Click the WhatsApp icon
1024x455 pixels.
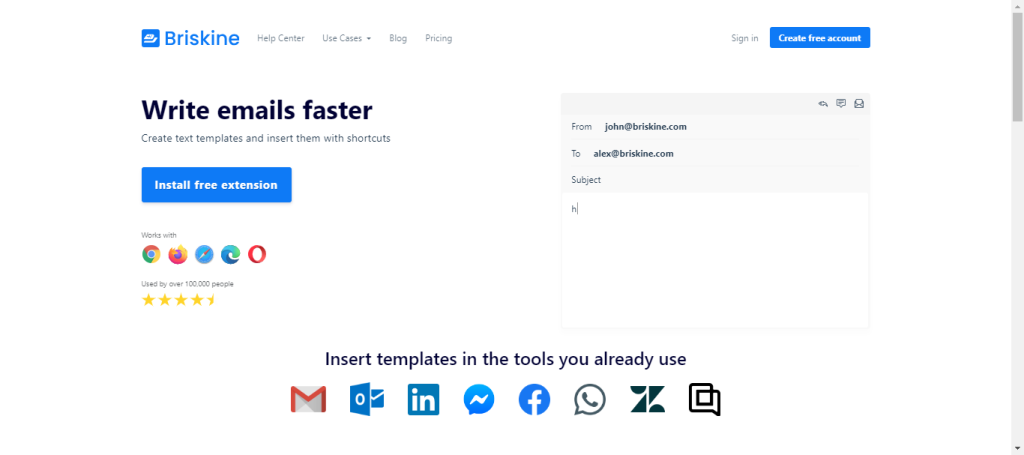pyautogui.click(x=590, y=400)
